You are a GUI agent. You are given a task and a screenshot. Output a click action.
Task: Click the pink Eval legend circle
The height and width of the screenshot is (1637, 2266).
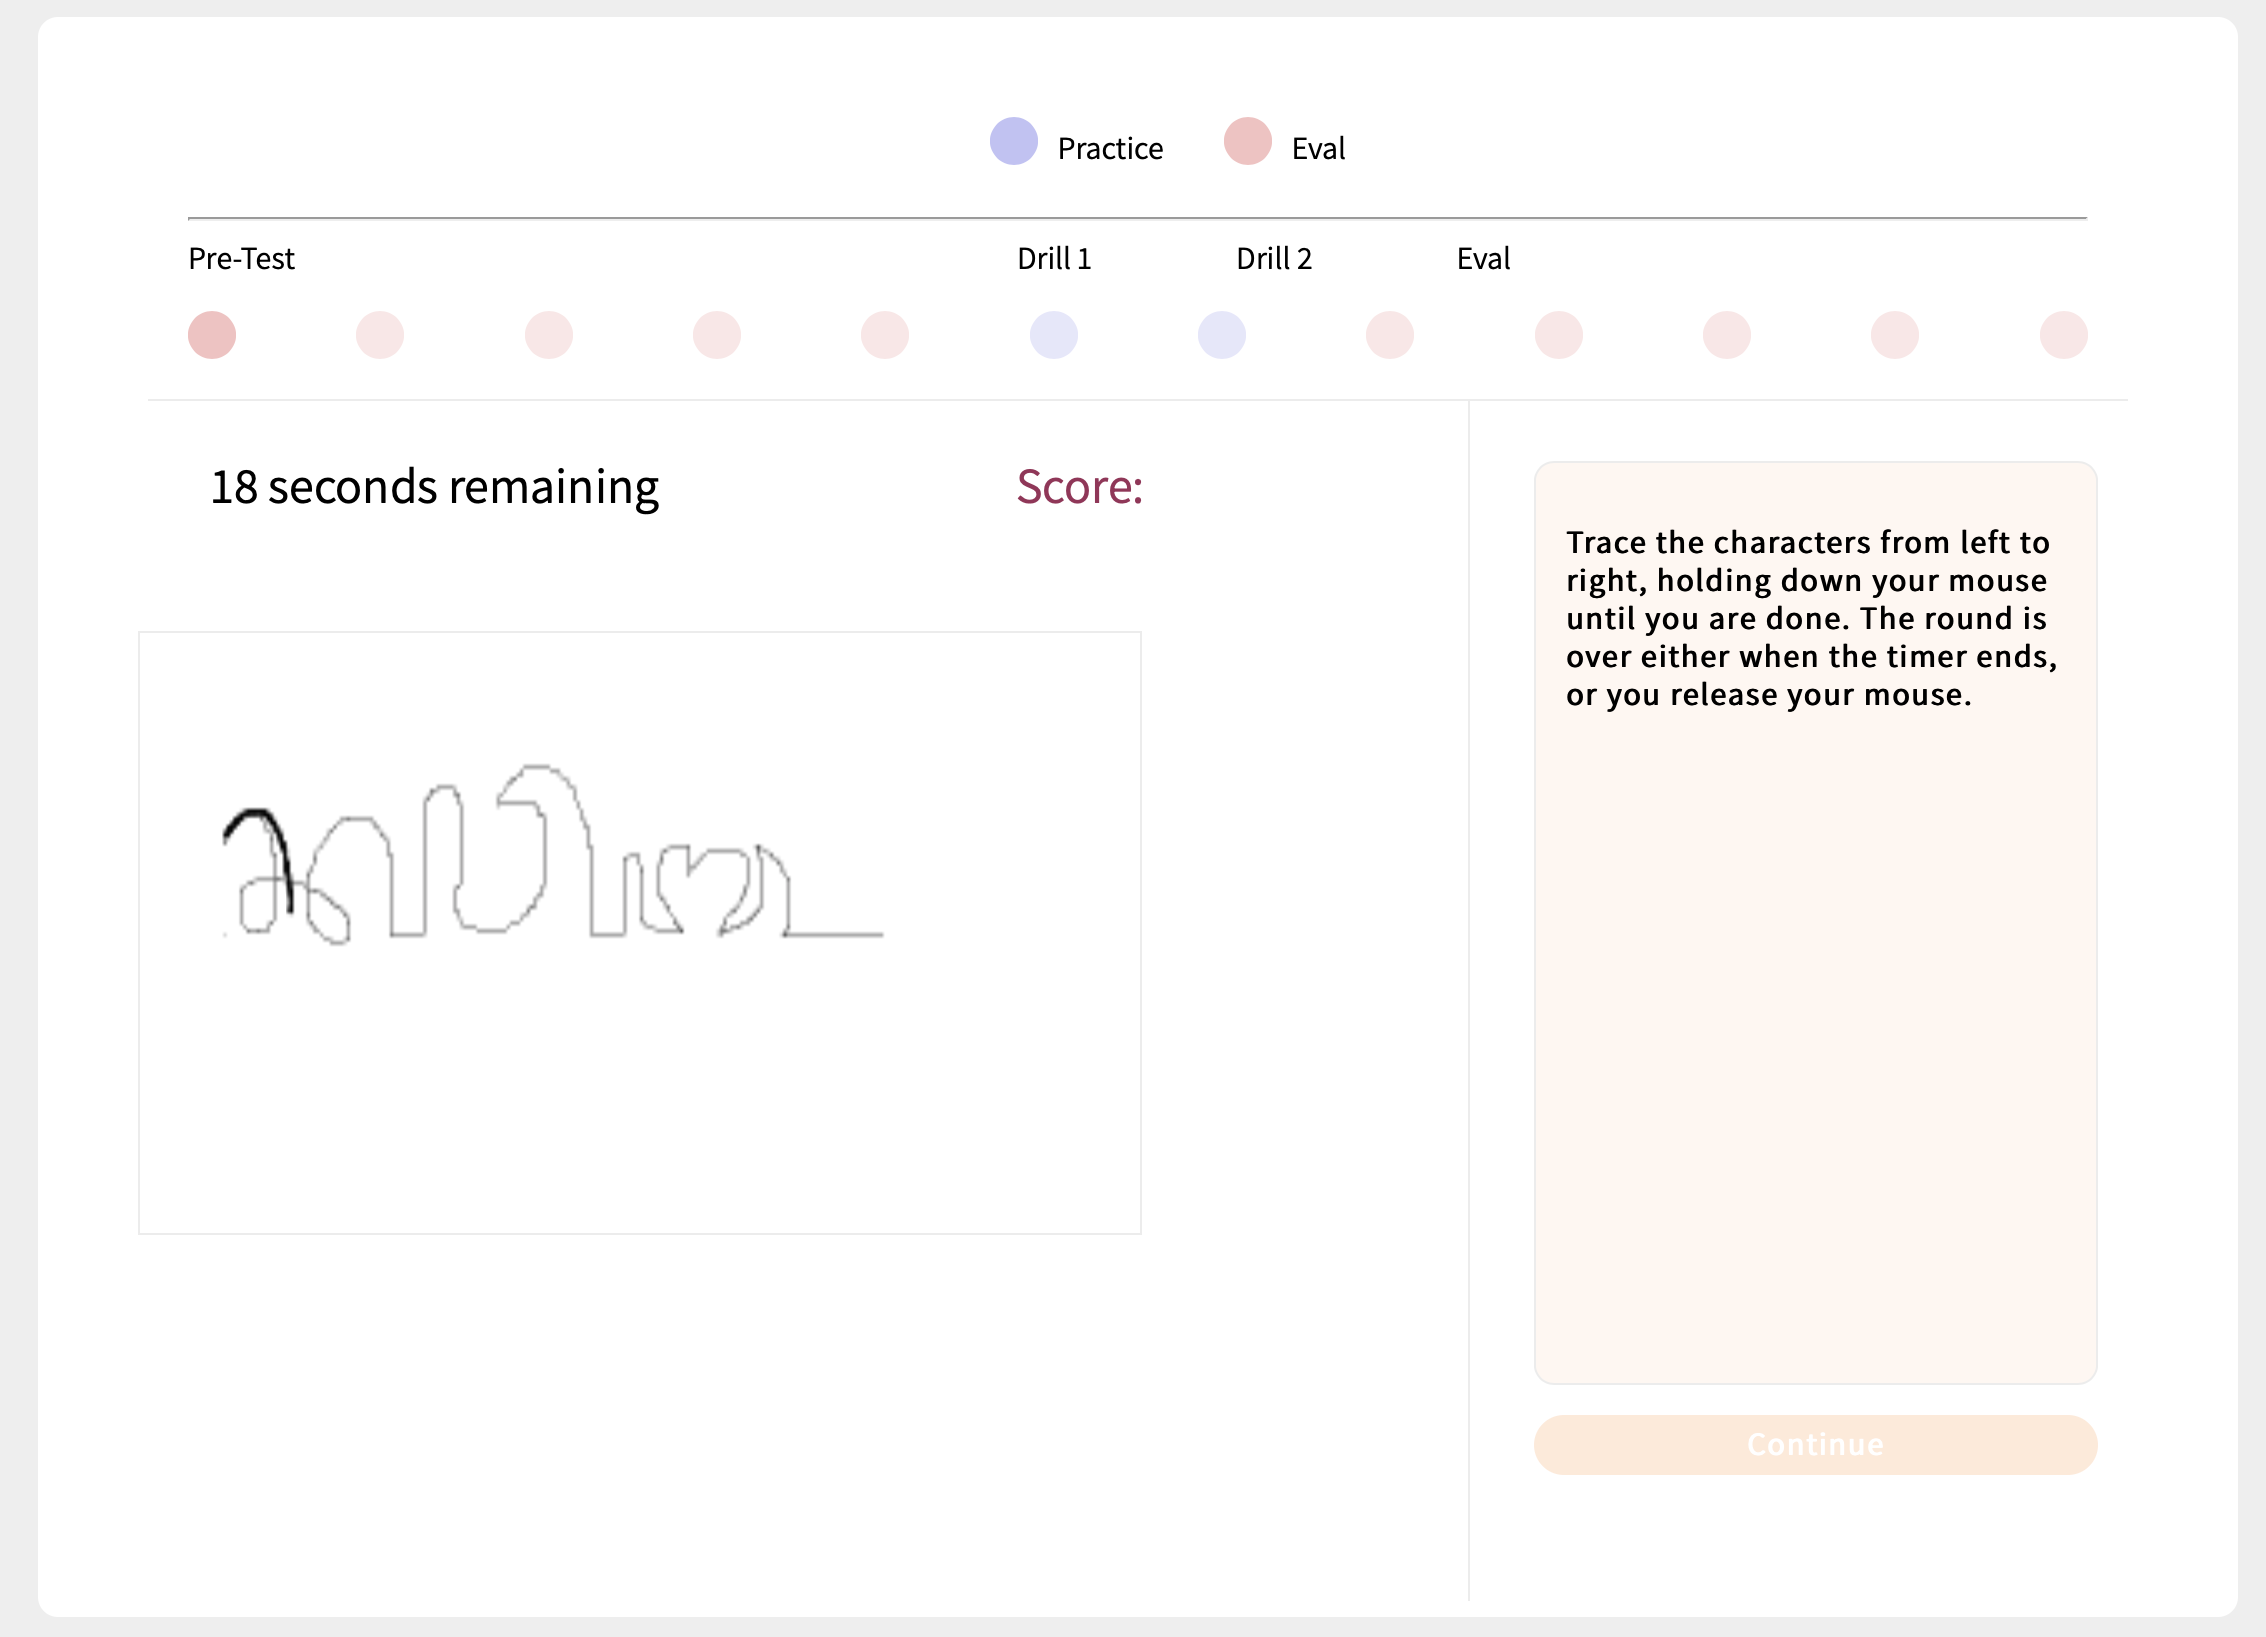pos(1248,142)
